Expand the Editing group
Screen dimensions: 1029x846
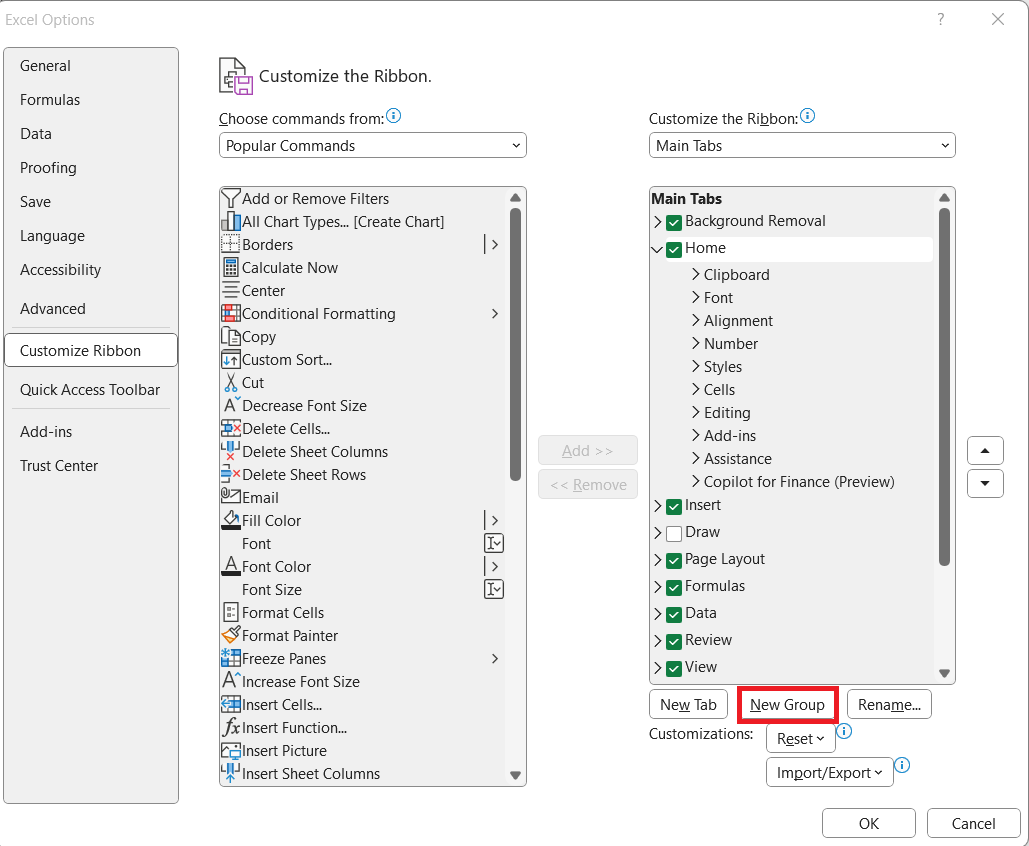(x=696, y=412)
